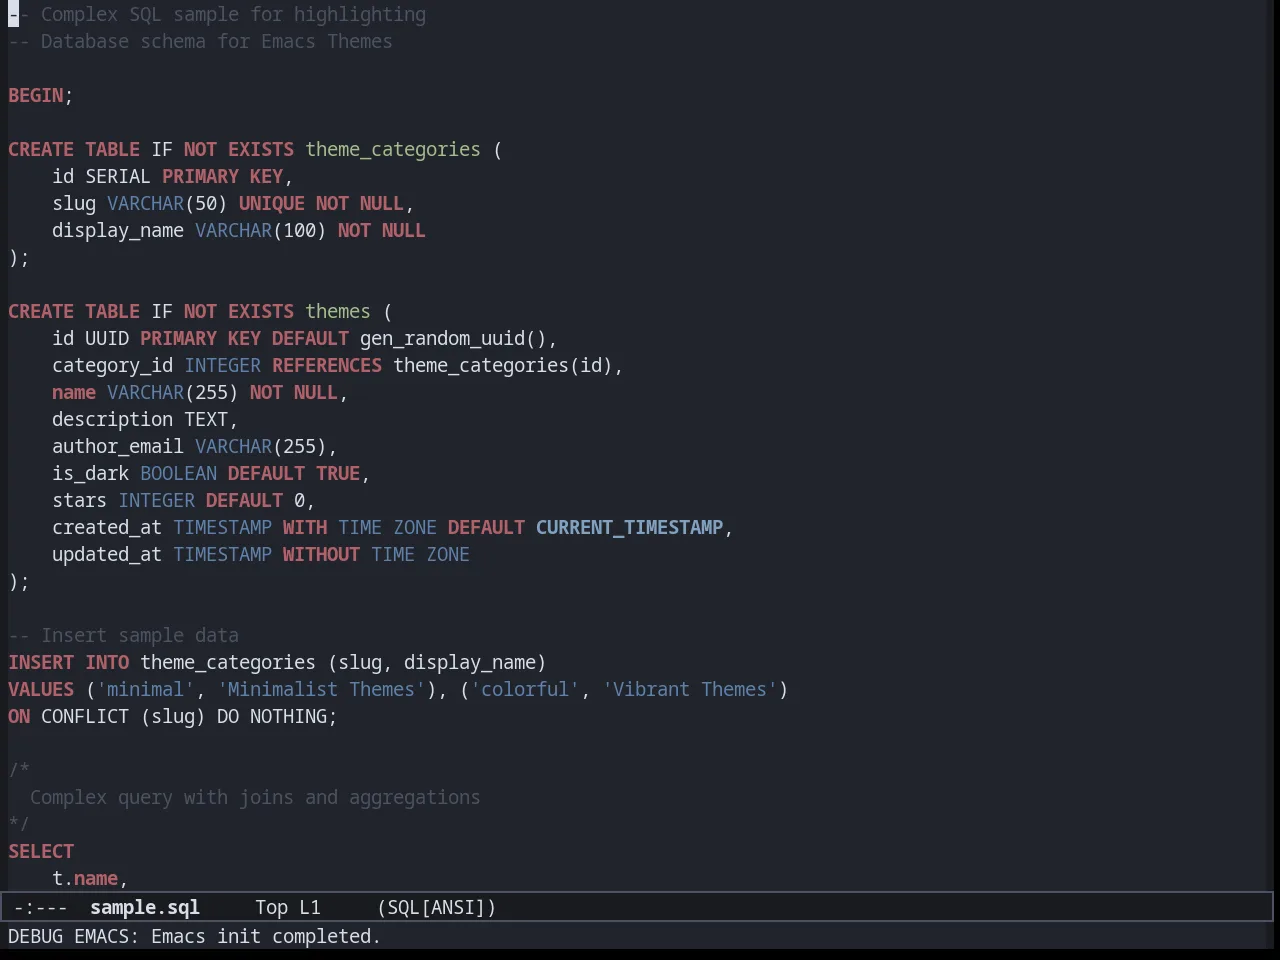
Task: Click INSERT keyword
Action: [x=41, y=662]
